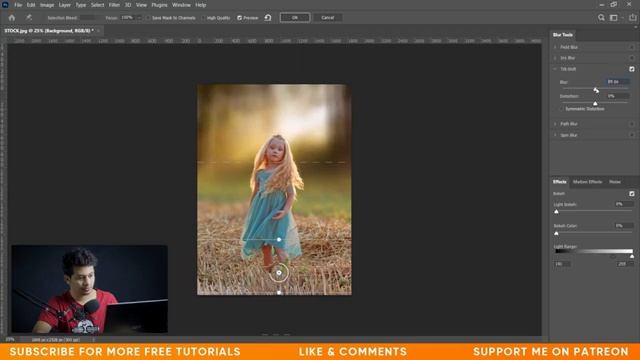Click the share icon at top right

click(x=633, y=18)
